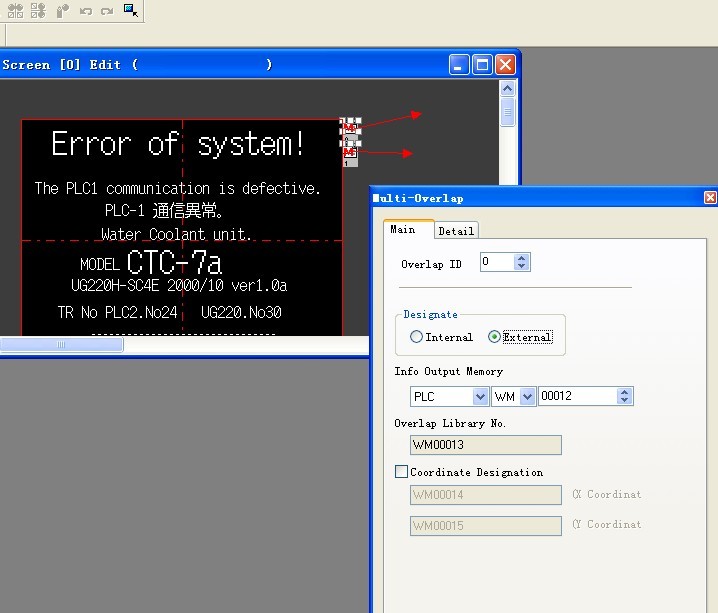The height and width of the screenshot is (613, 718).
Task: Increase the Overlap ID value
Action: pyautogui.click(x=521, y=258)
